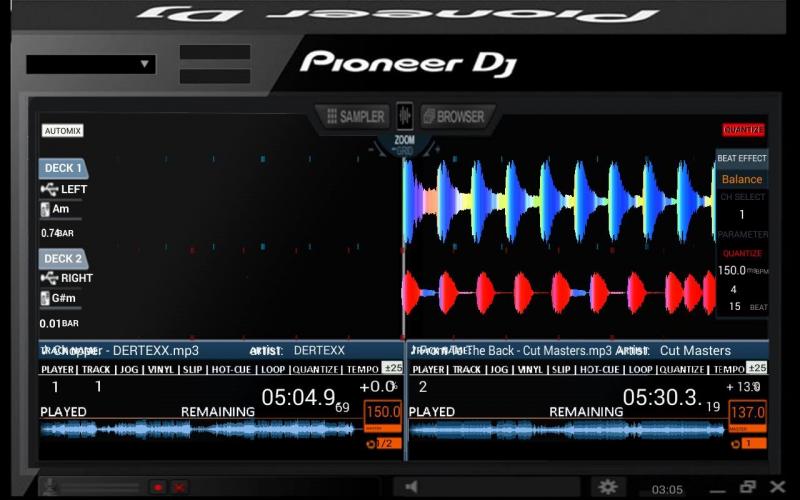Viewport: 800px width, 500px height.
Task: Adjust the microphone level slider
Action: coord(100,487)
